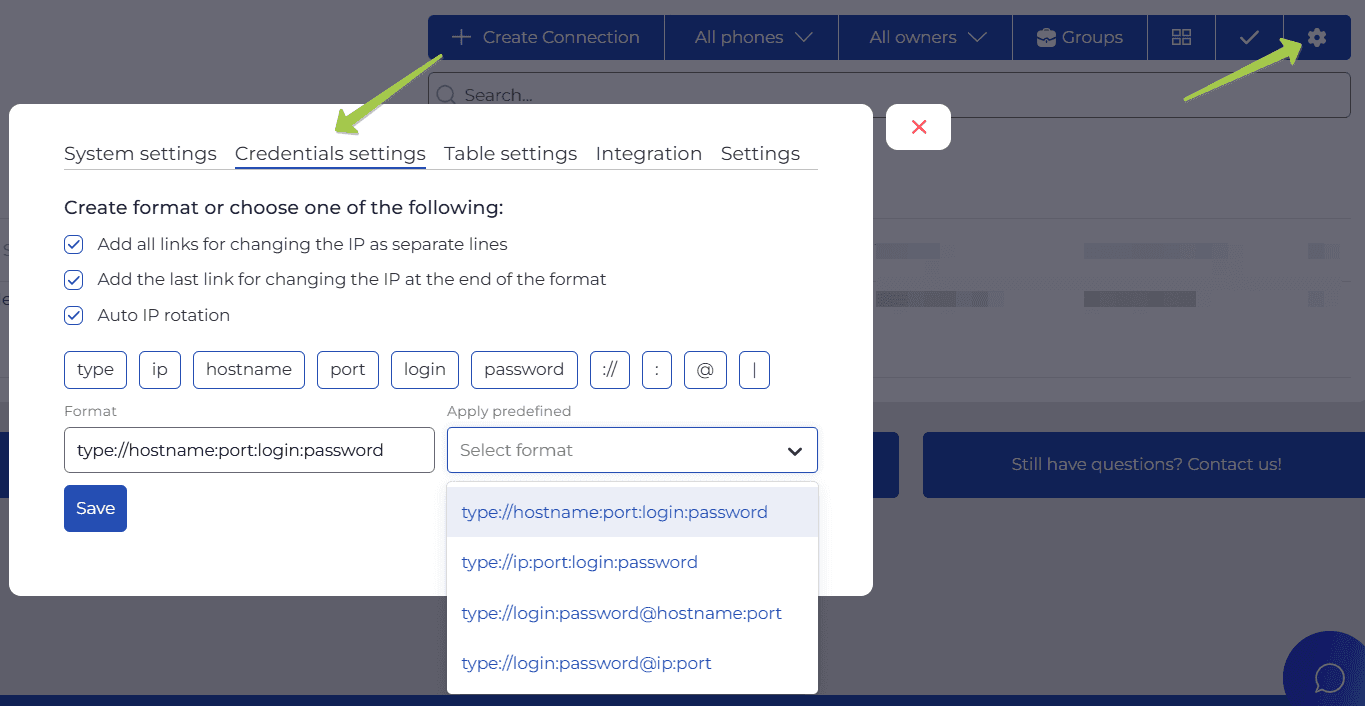Choose type://login:password@ip:port format option
This screenshot has height=706, width=1365.
tap(586, 663)
